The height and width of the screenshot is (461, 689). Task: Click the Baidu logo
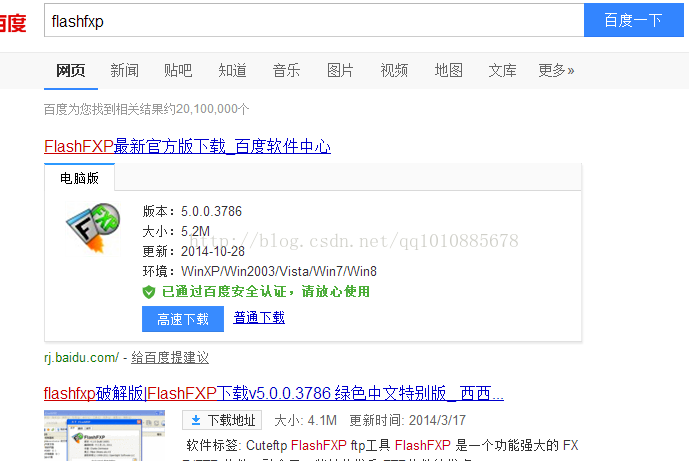13,23
